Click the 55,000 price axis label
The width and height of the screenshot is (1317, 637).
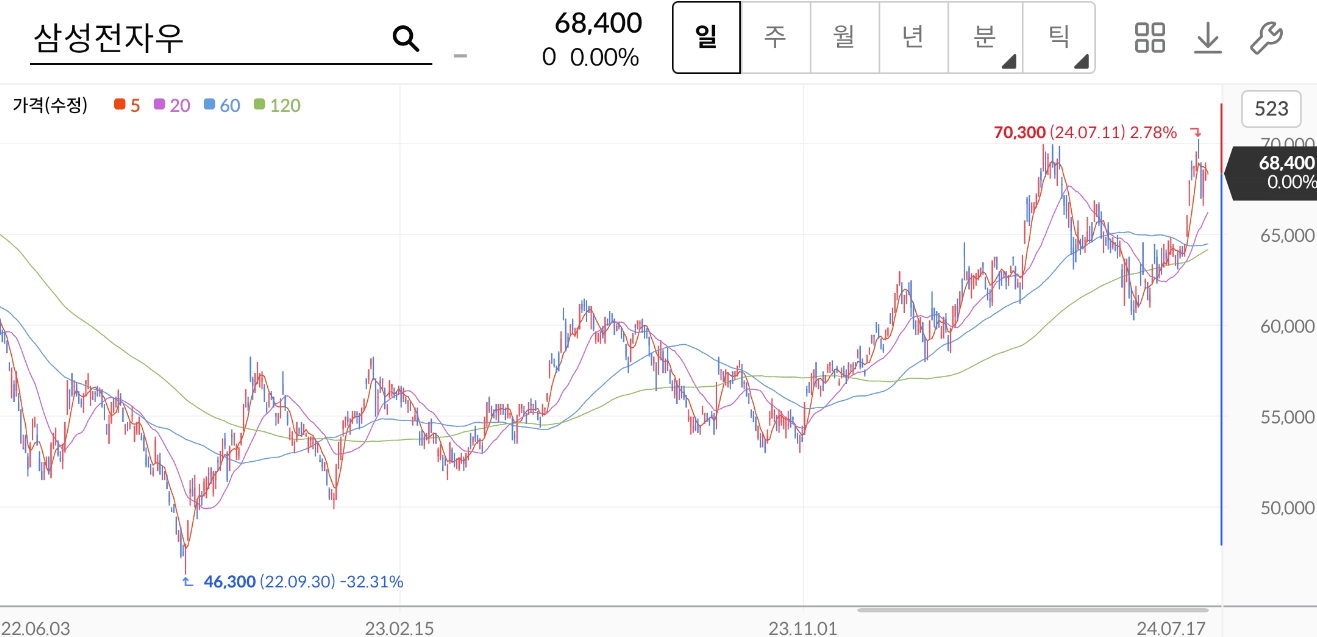pyautogui.click(x=1286, y=417)
